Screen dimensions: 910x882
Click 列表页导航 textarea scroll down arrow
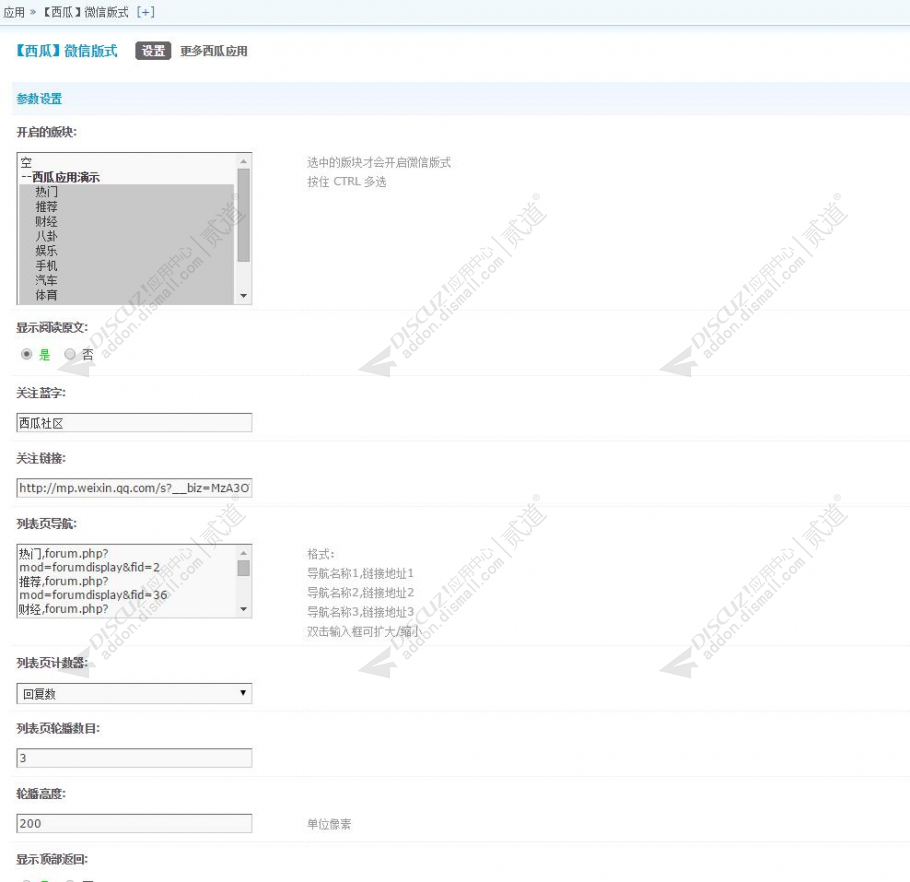[x=244, y=609]
